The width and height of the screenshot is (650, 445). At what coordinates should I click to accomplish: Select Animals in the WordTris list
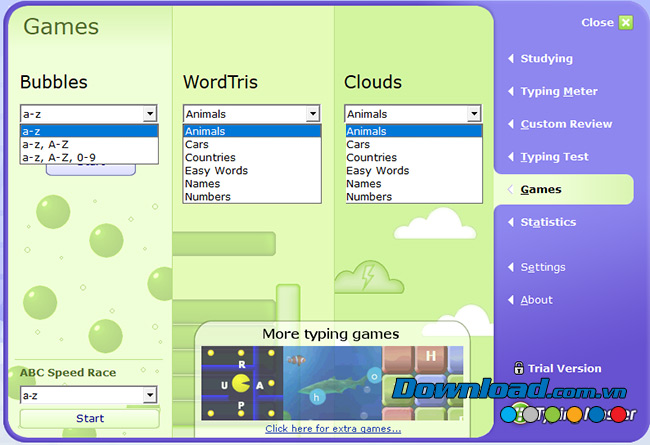pyautogui.click(x=252, y=131)
